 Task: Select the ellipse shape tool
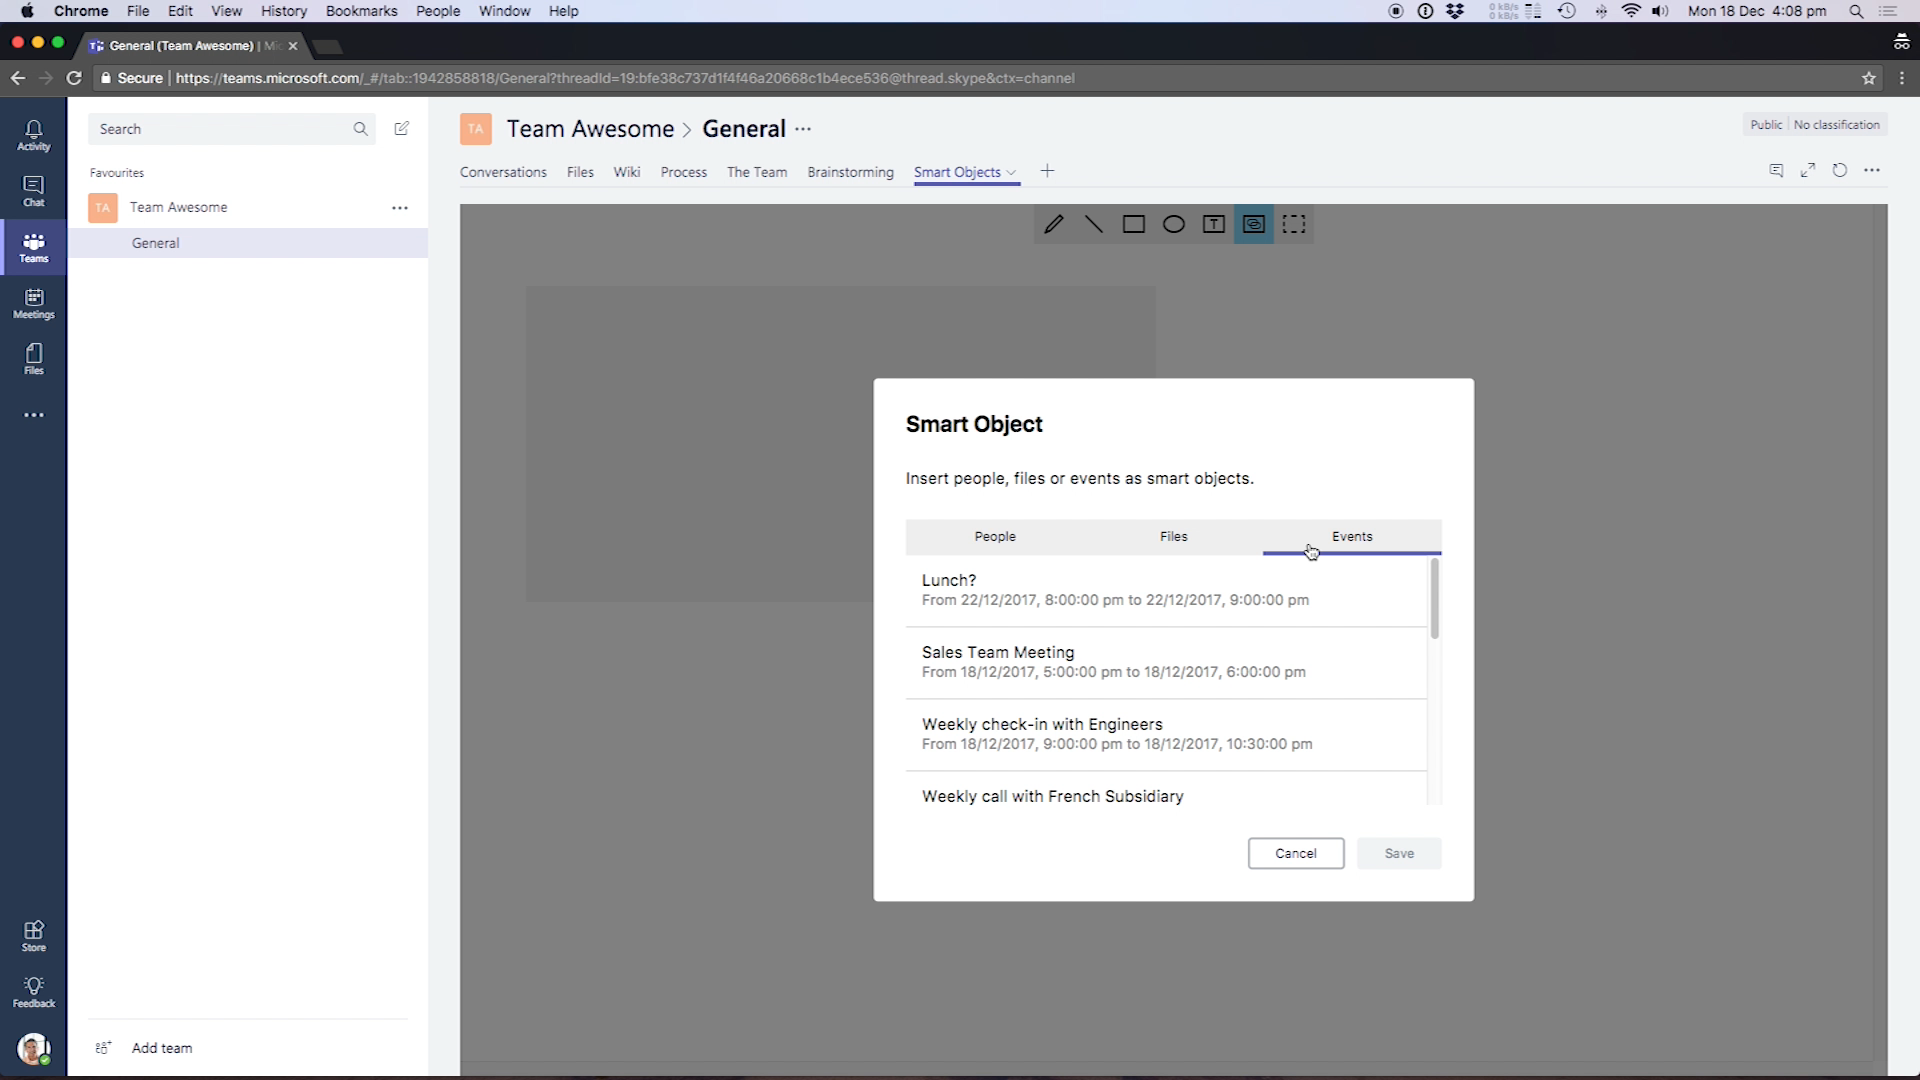[x=1173, y=224]
